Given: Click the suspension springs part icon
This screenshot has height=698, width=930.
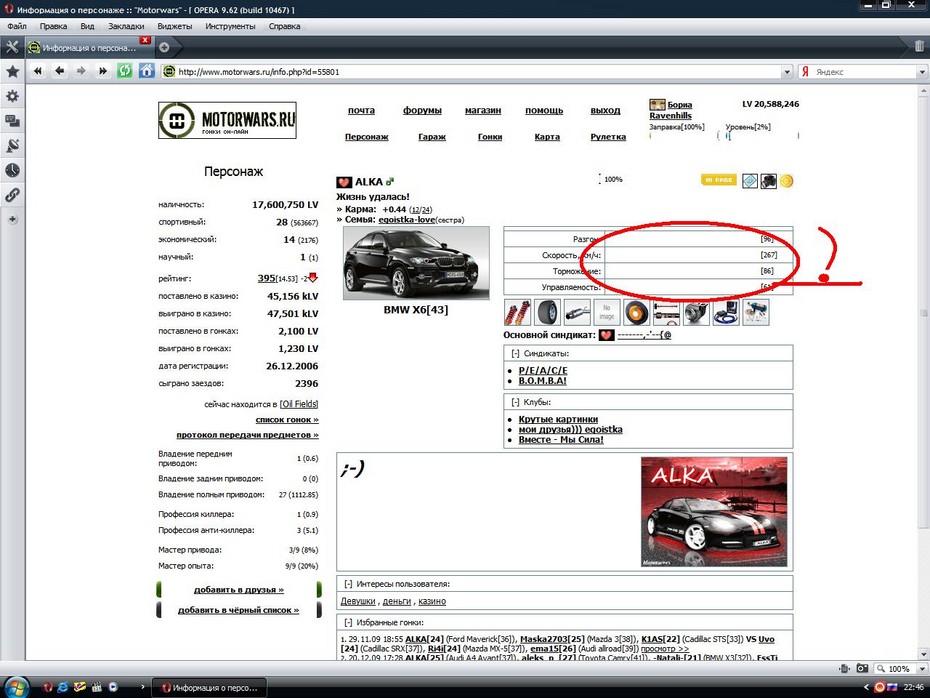Looking at the screenshot, I should tap(518, 313).
